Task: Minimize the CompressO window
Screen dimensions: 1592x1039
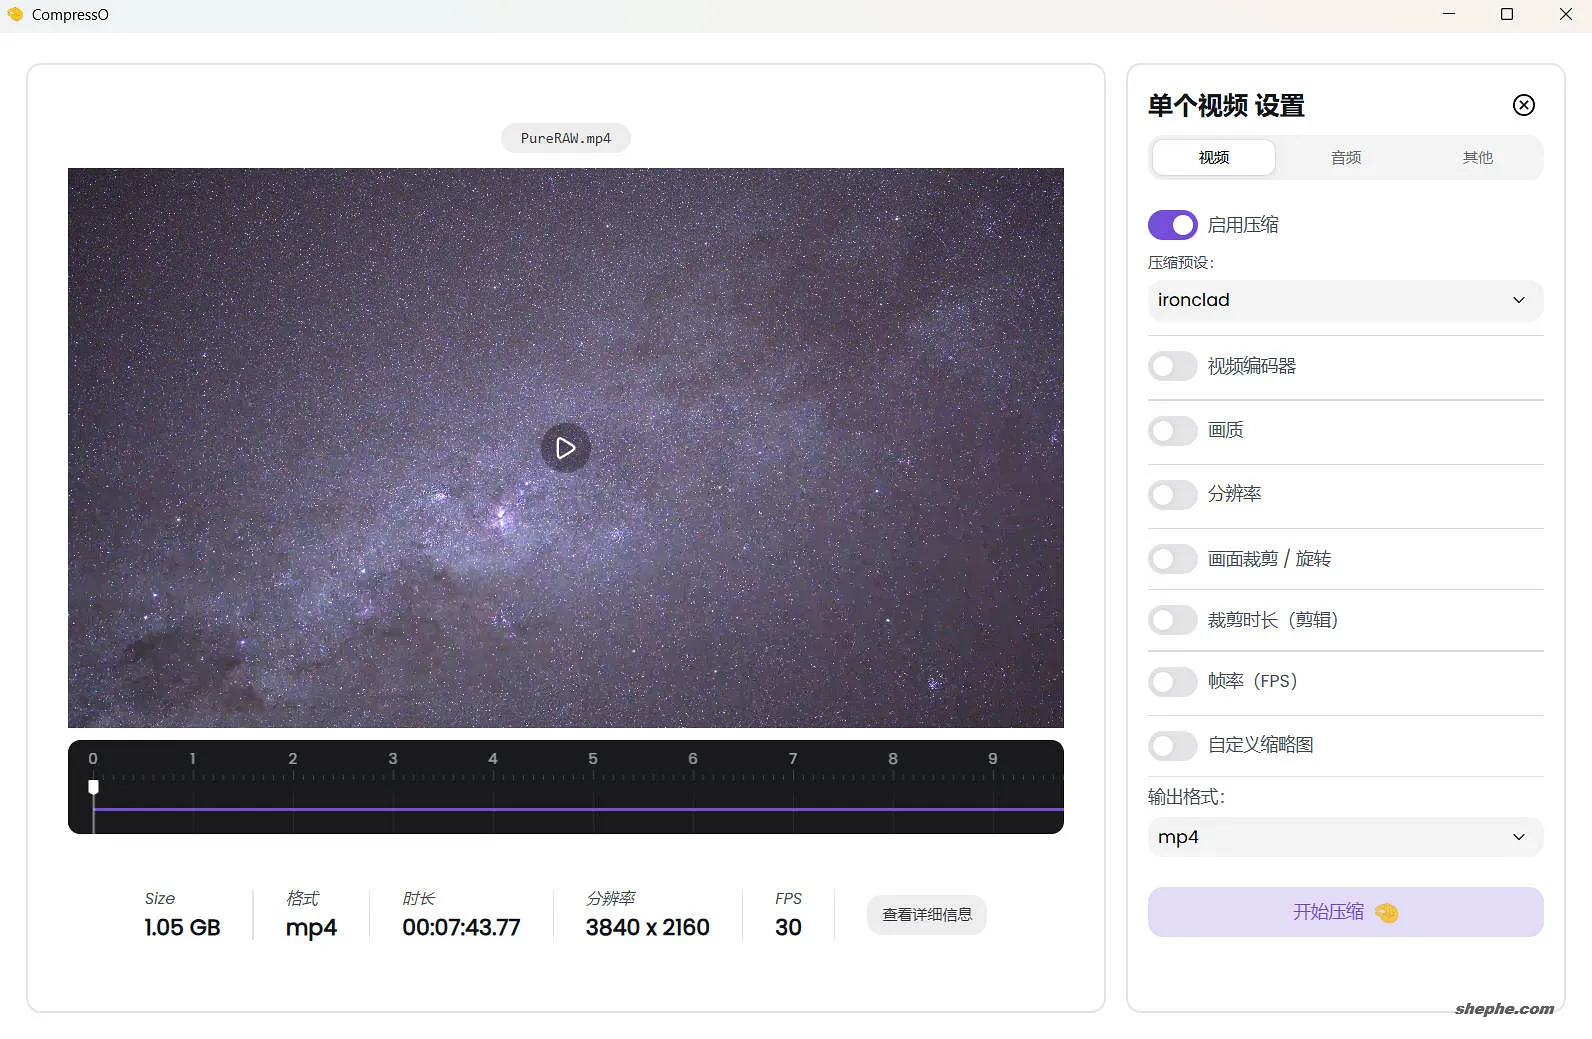Action: pyautogui.click(x=1449, y=14)
